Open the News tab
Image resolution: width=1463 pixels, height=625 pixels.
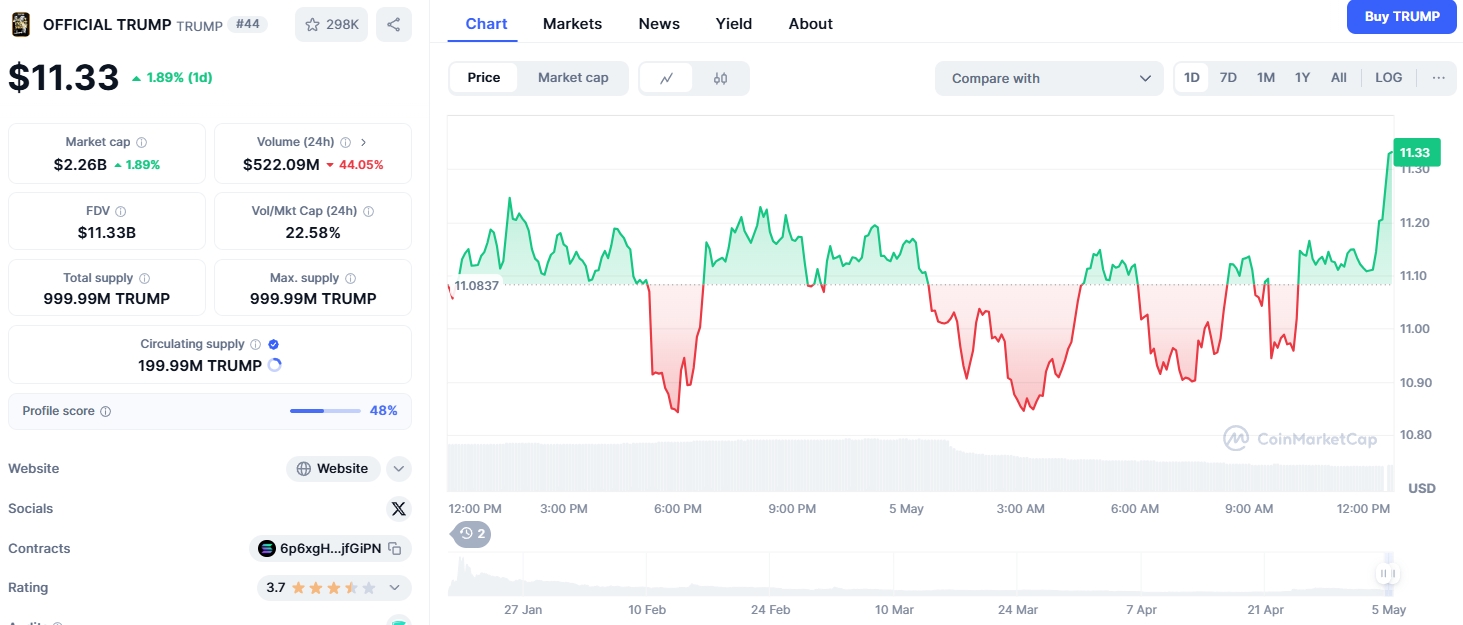tap(659, 23)
